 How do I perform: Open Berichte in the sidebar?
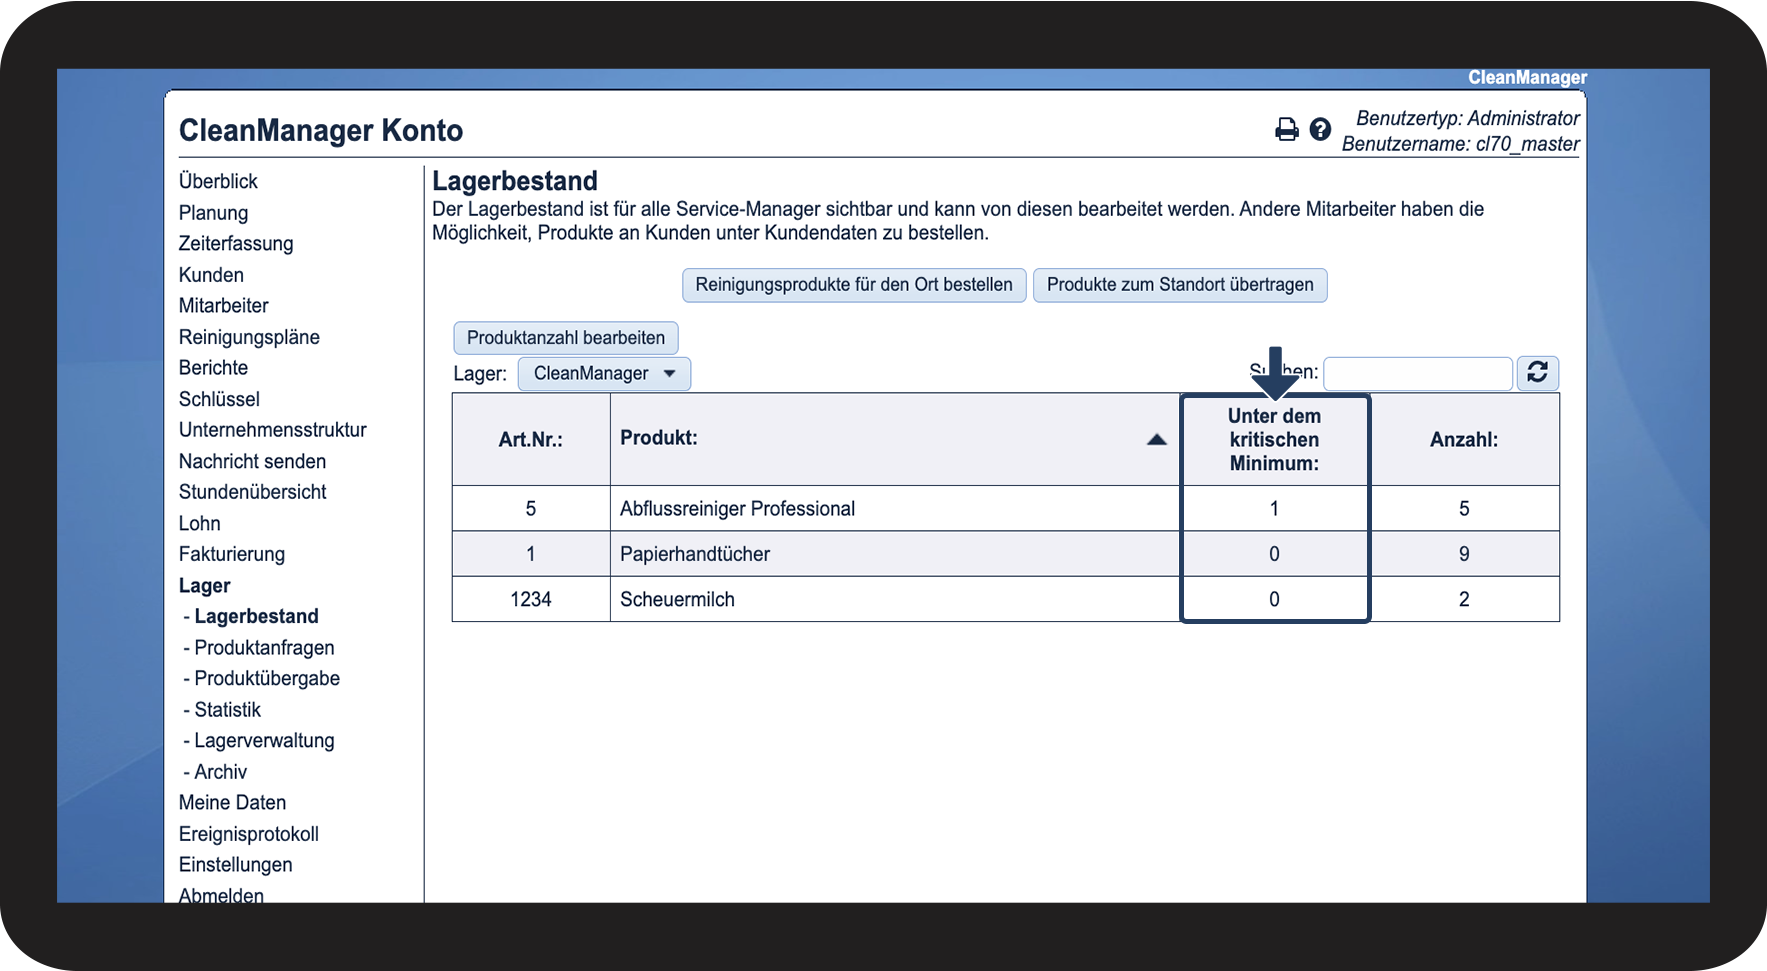coord(213,368)
